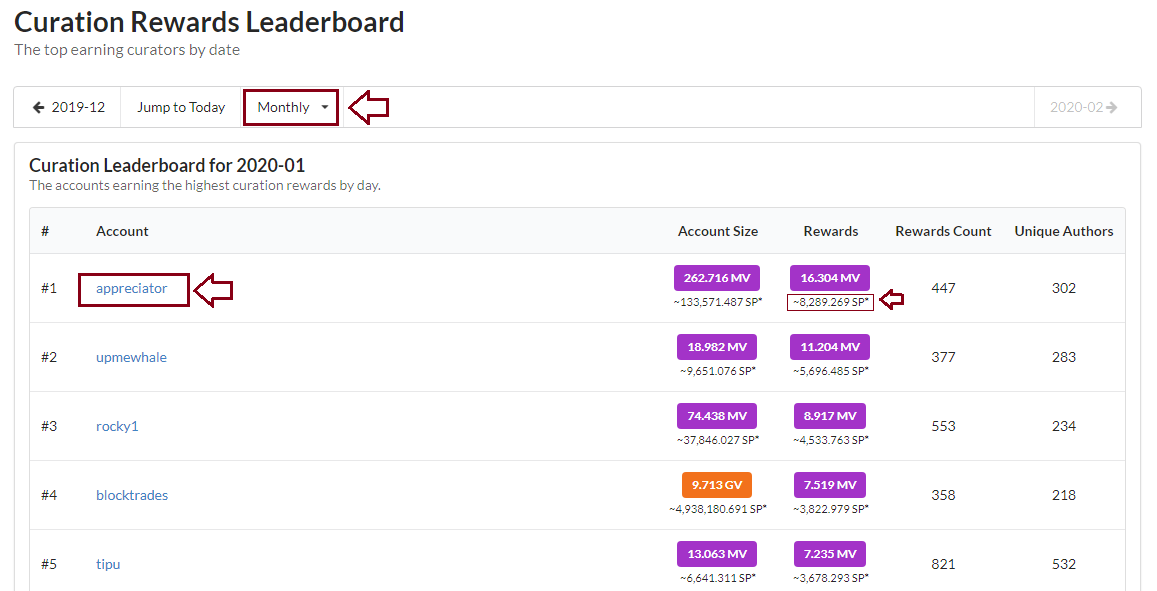Click the 13.063 MV account size badge

[x=717, y=554]
